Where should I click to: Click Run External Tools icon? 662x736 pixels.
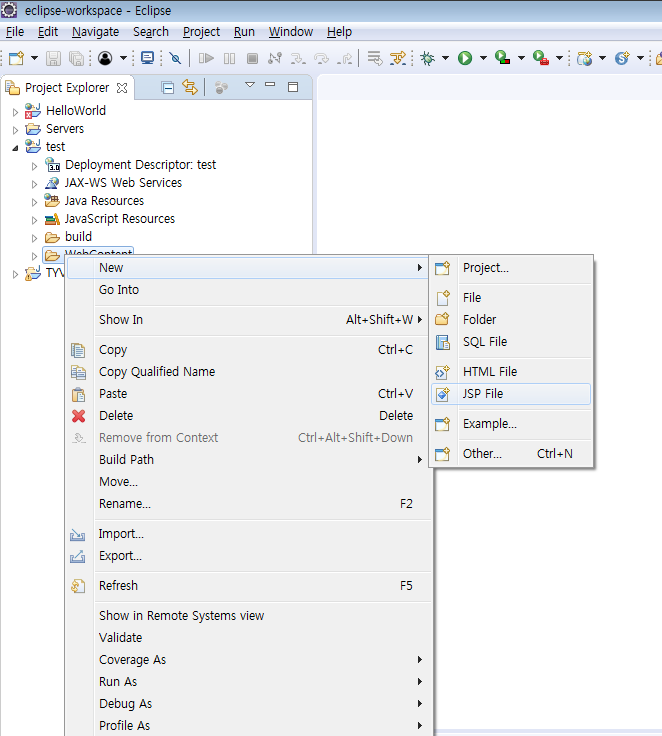[540, 58]
